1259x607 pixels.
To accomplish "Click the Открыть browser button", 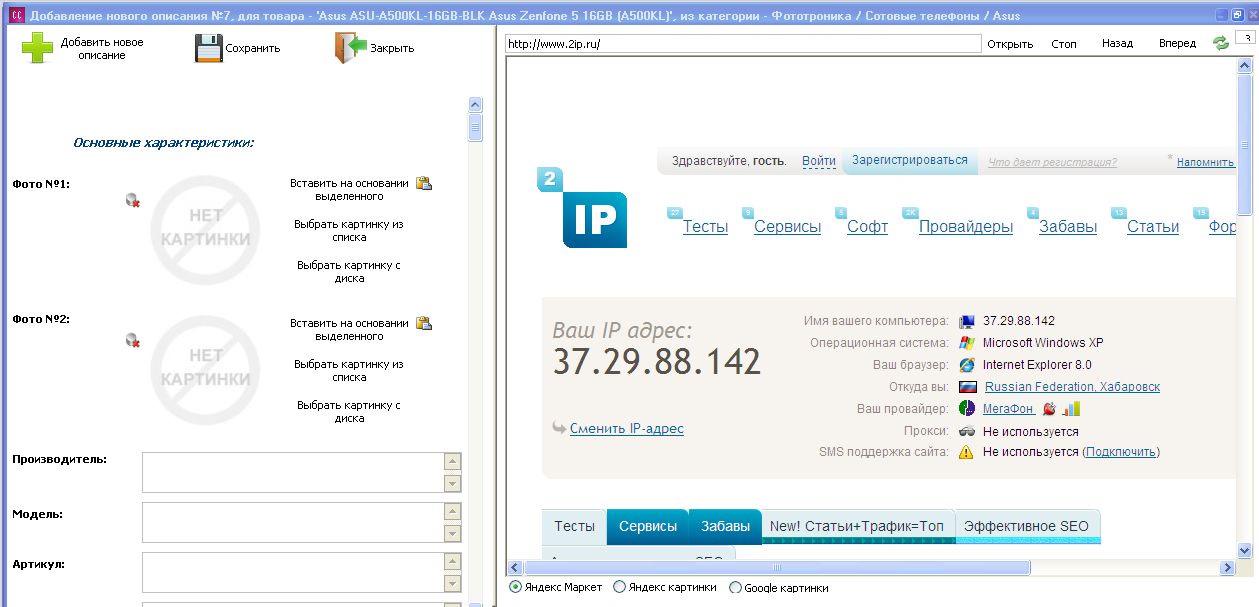I will click(1009, 44).
